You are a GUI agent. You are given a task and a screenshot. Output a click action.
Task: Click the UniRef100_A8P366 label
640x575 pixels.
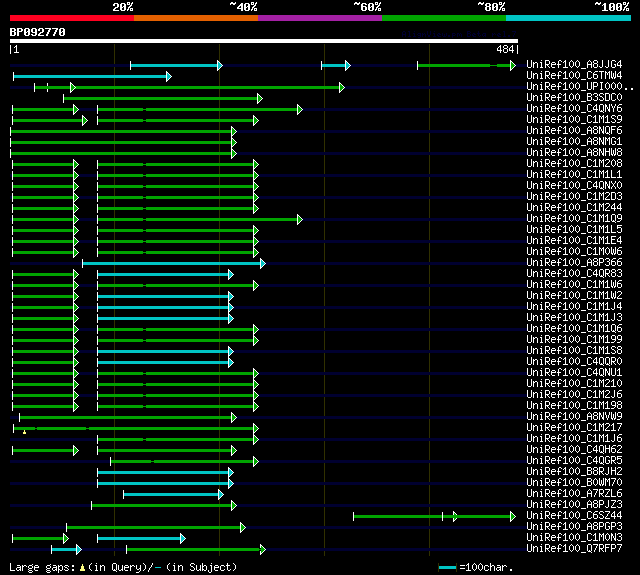(x=574, y=263)
